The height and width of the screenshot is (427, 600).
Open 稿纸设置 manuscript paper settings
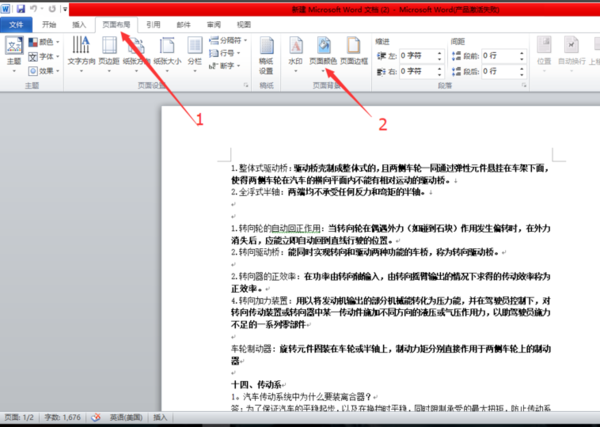click(266, 55)
